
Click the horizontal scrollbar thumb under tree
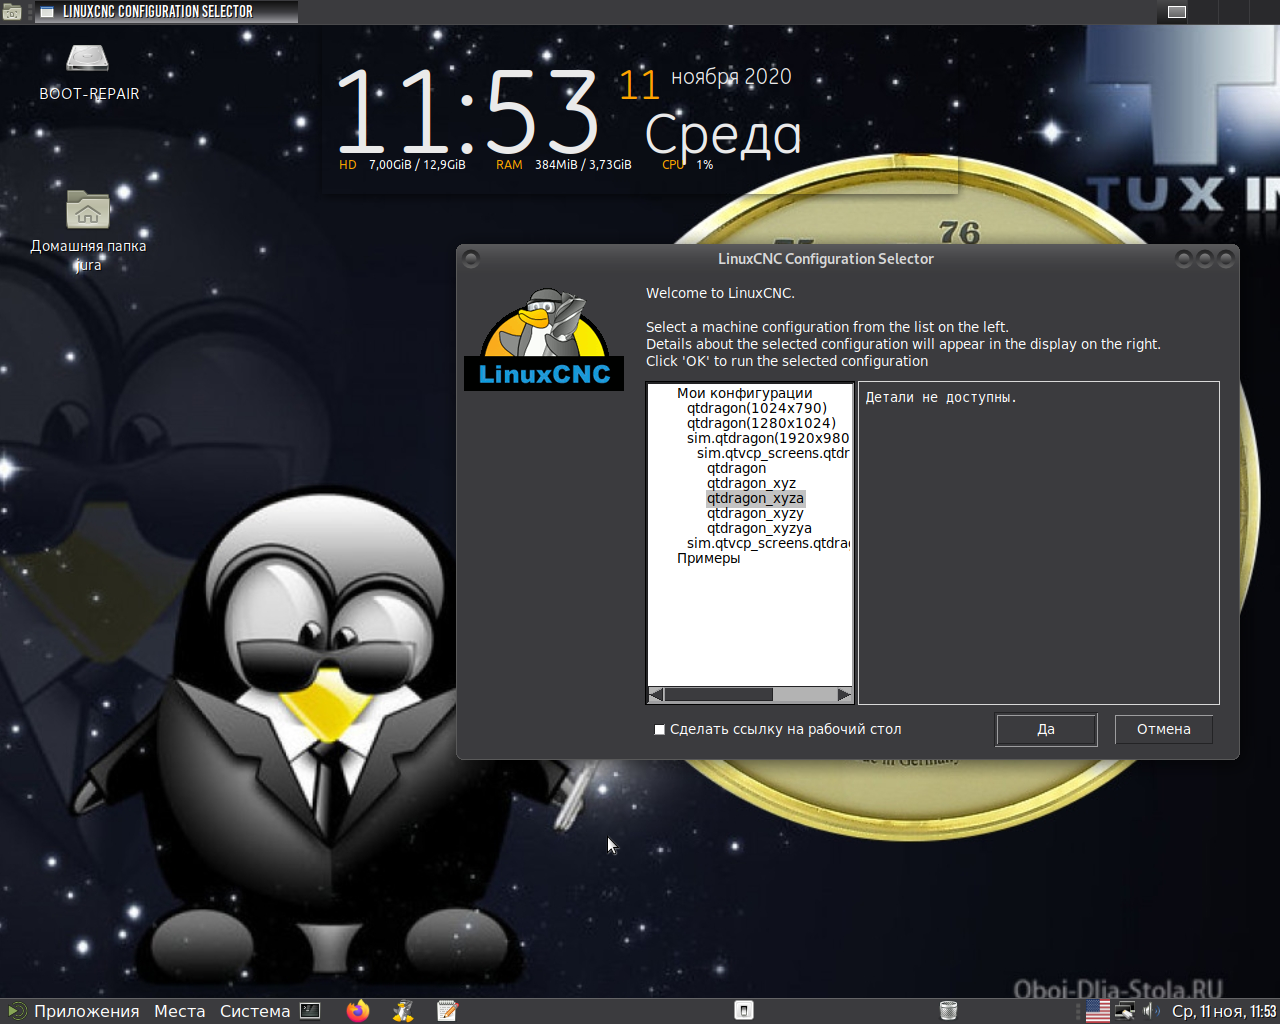click(718, 694)
